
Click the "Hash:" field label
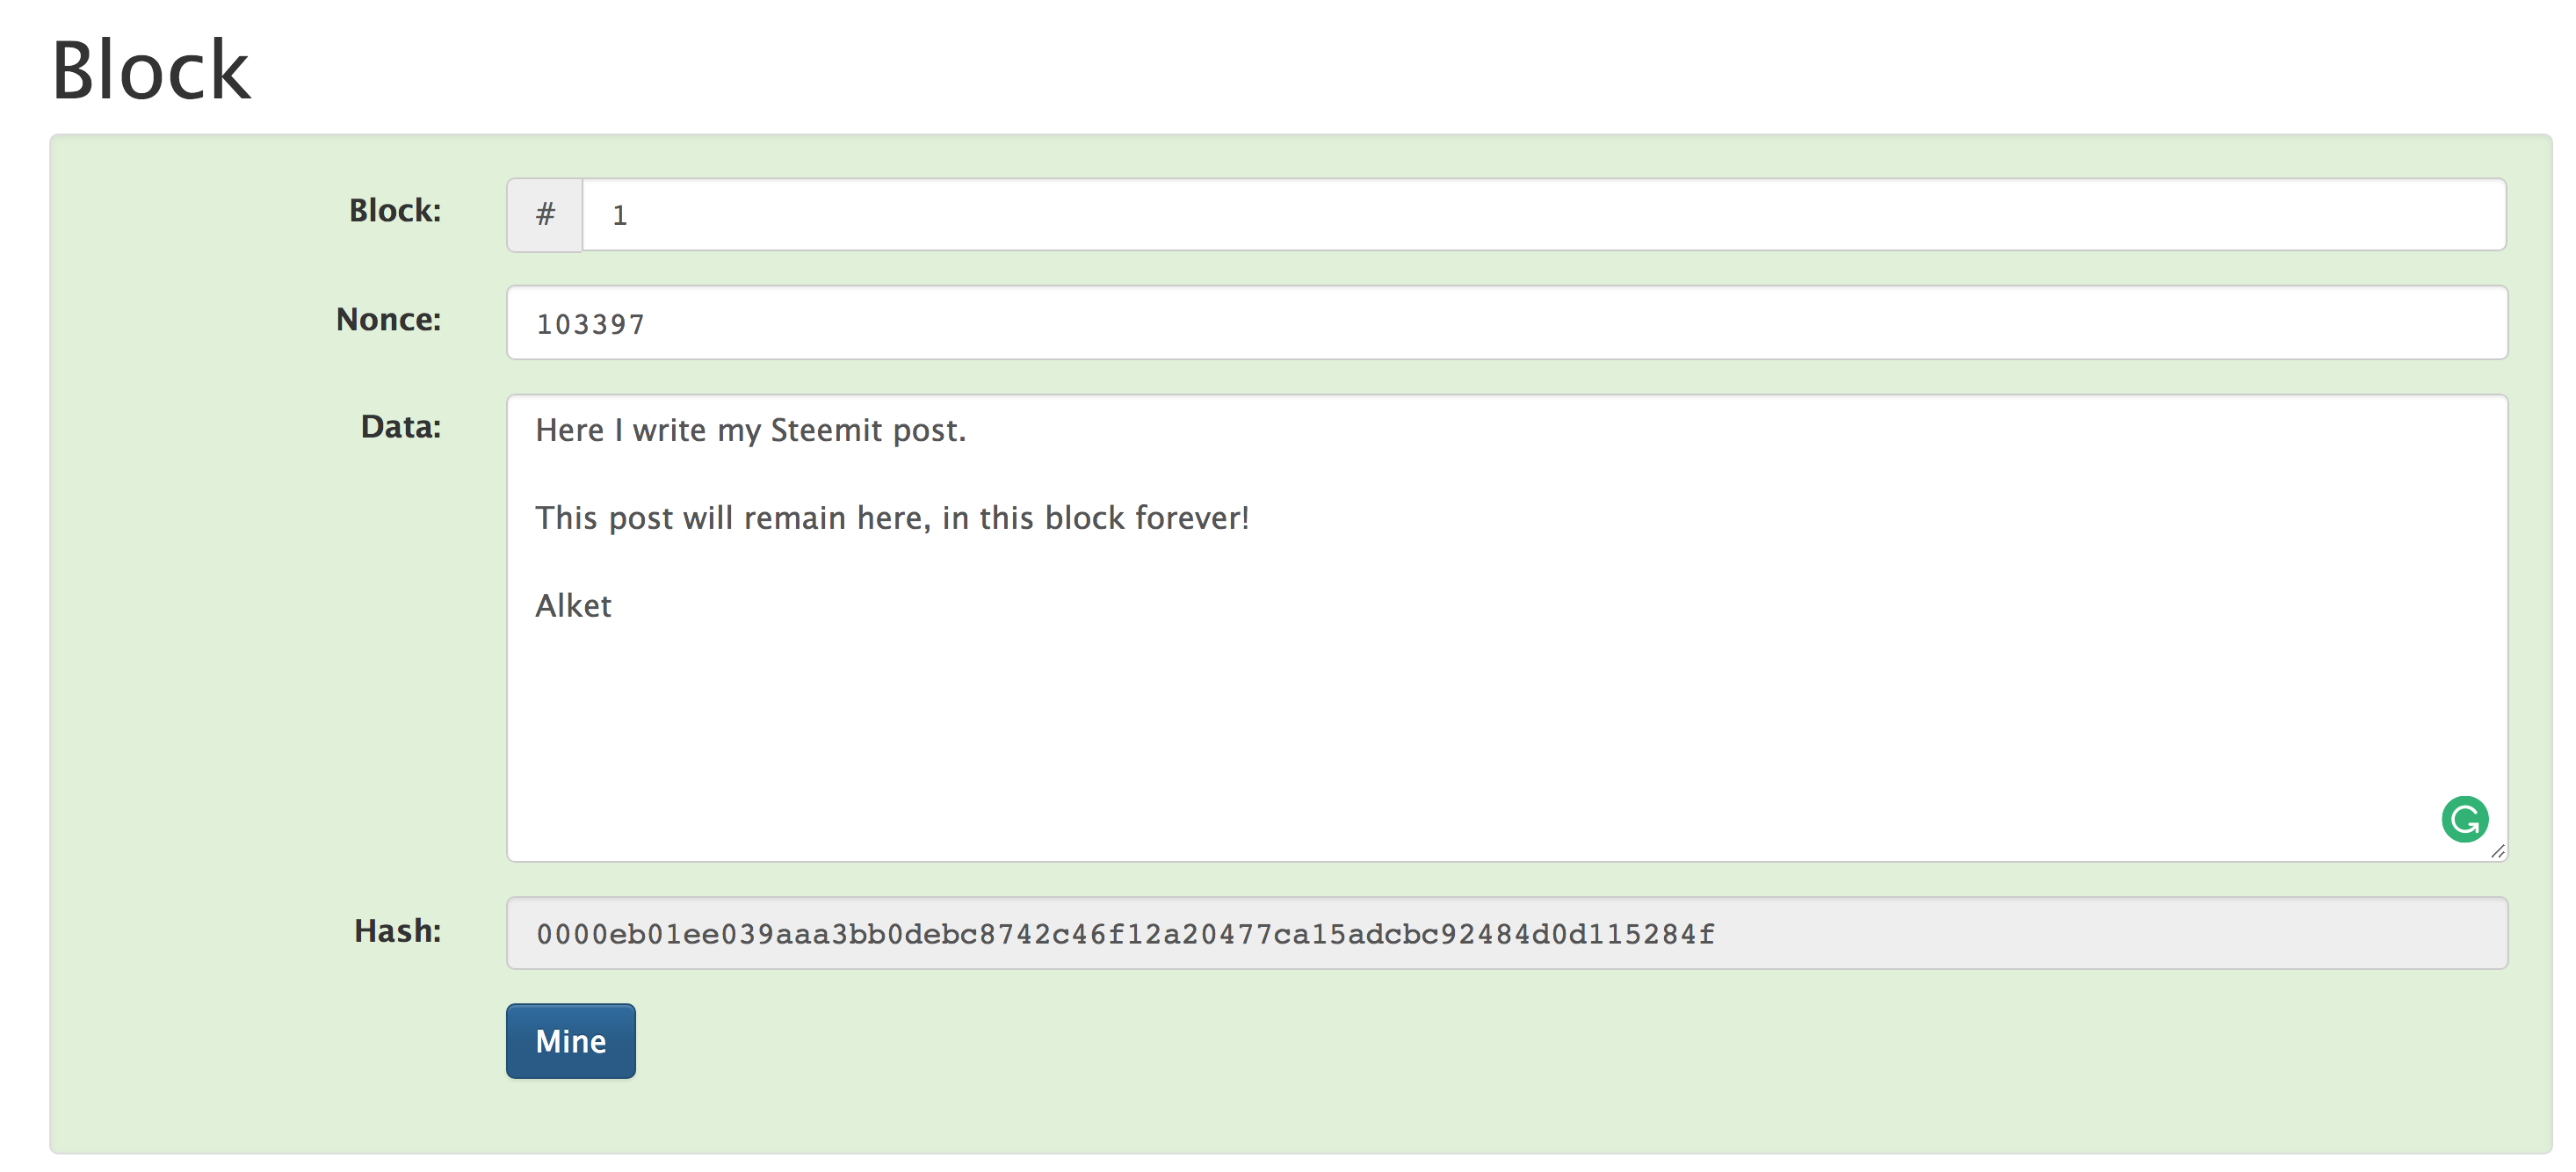click(x=397, y=931)
